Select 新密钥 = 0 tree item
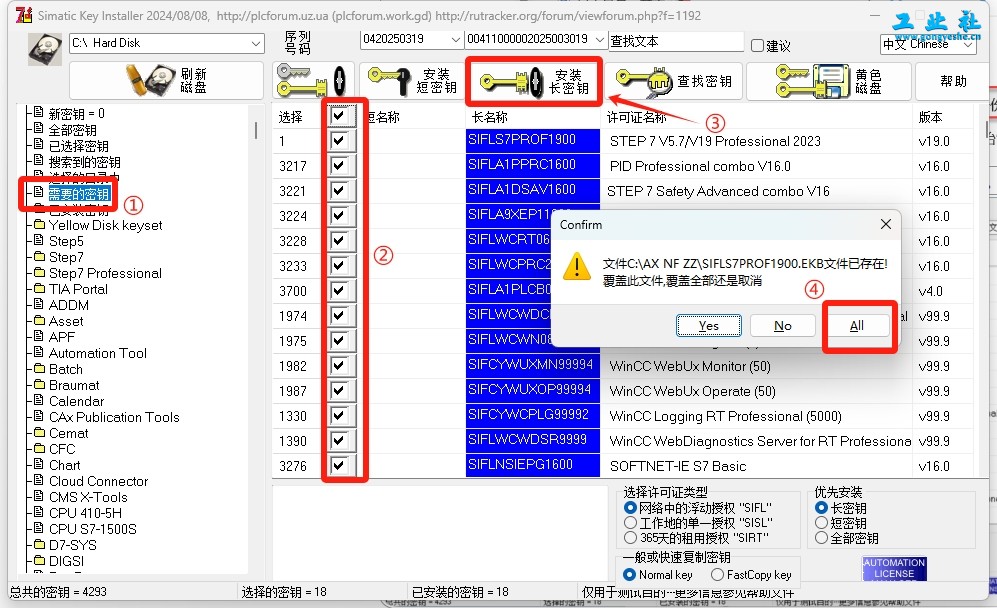Image resolution: width=997 pixels, height=608 pixels. coord(76,114)
